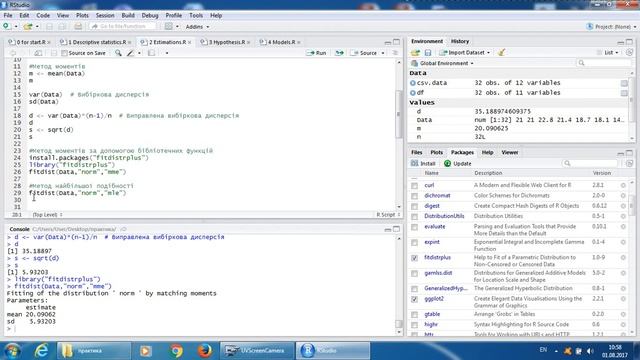The width and height of the screenshot is (640, 360).
Task: Open the Session menu
Action: [105, 16]
